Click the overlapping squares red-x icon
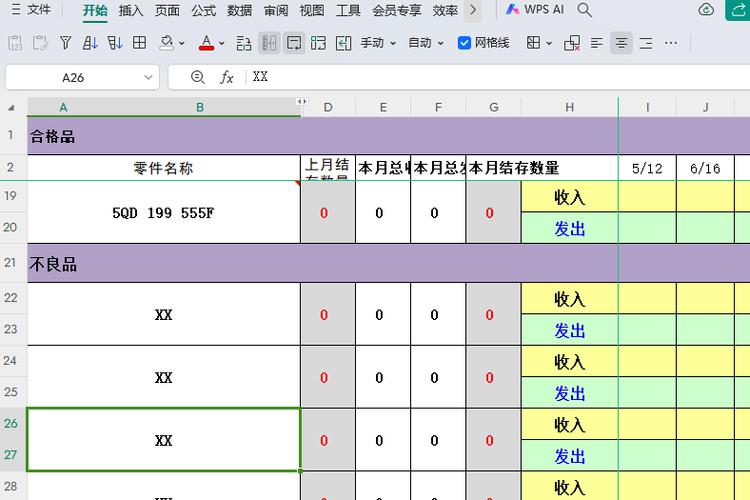Screen dimensions: 750x500 [572, 43]
